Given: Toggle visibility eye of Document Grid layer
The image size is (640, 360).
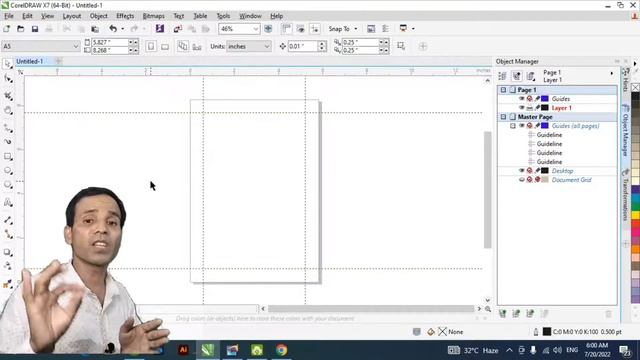Looking at the screenshot, I should click(521, 180).
